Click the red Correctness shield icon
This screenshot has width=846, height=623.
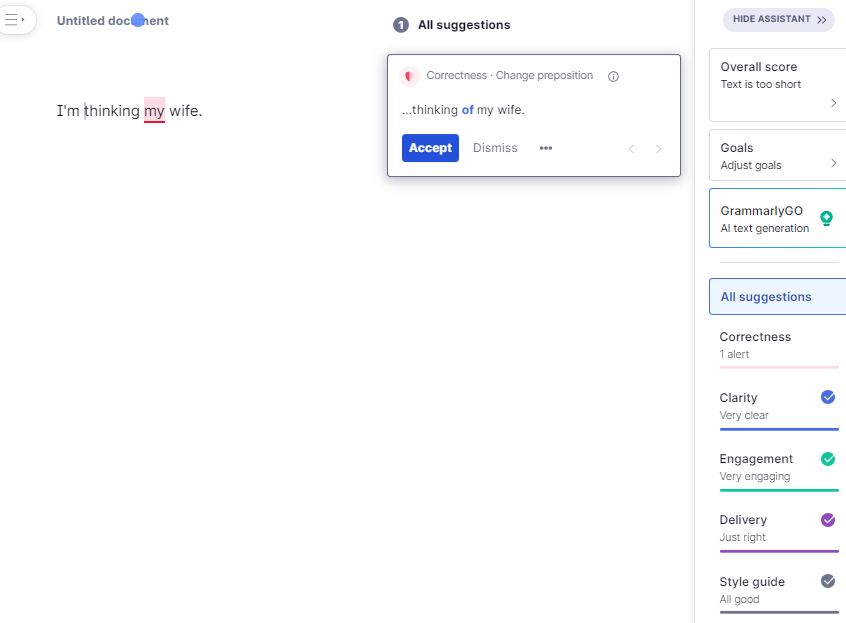409,76
